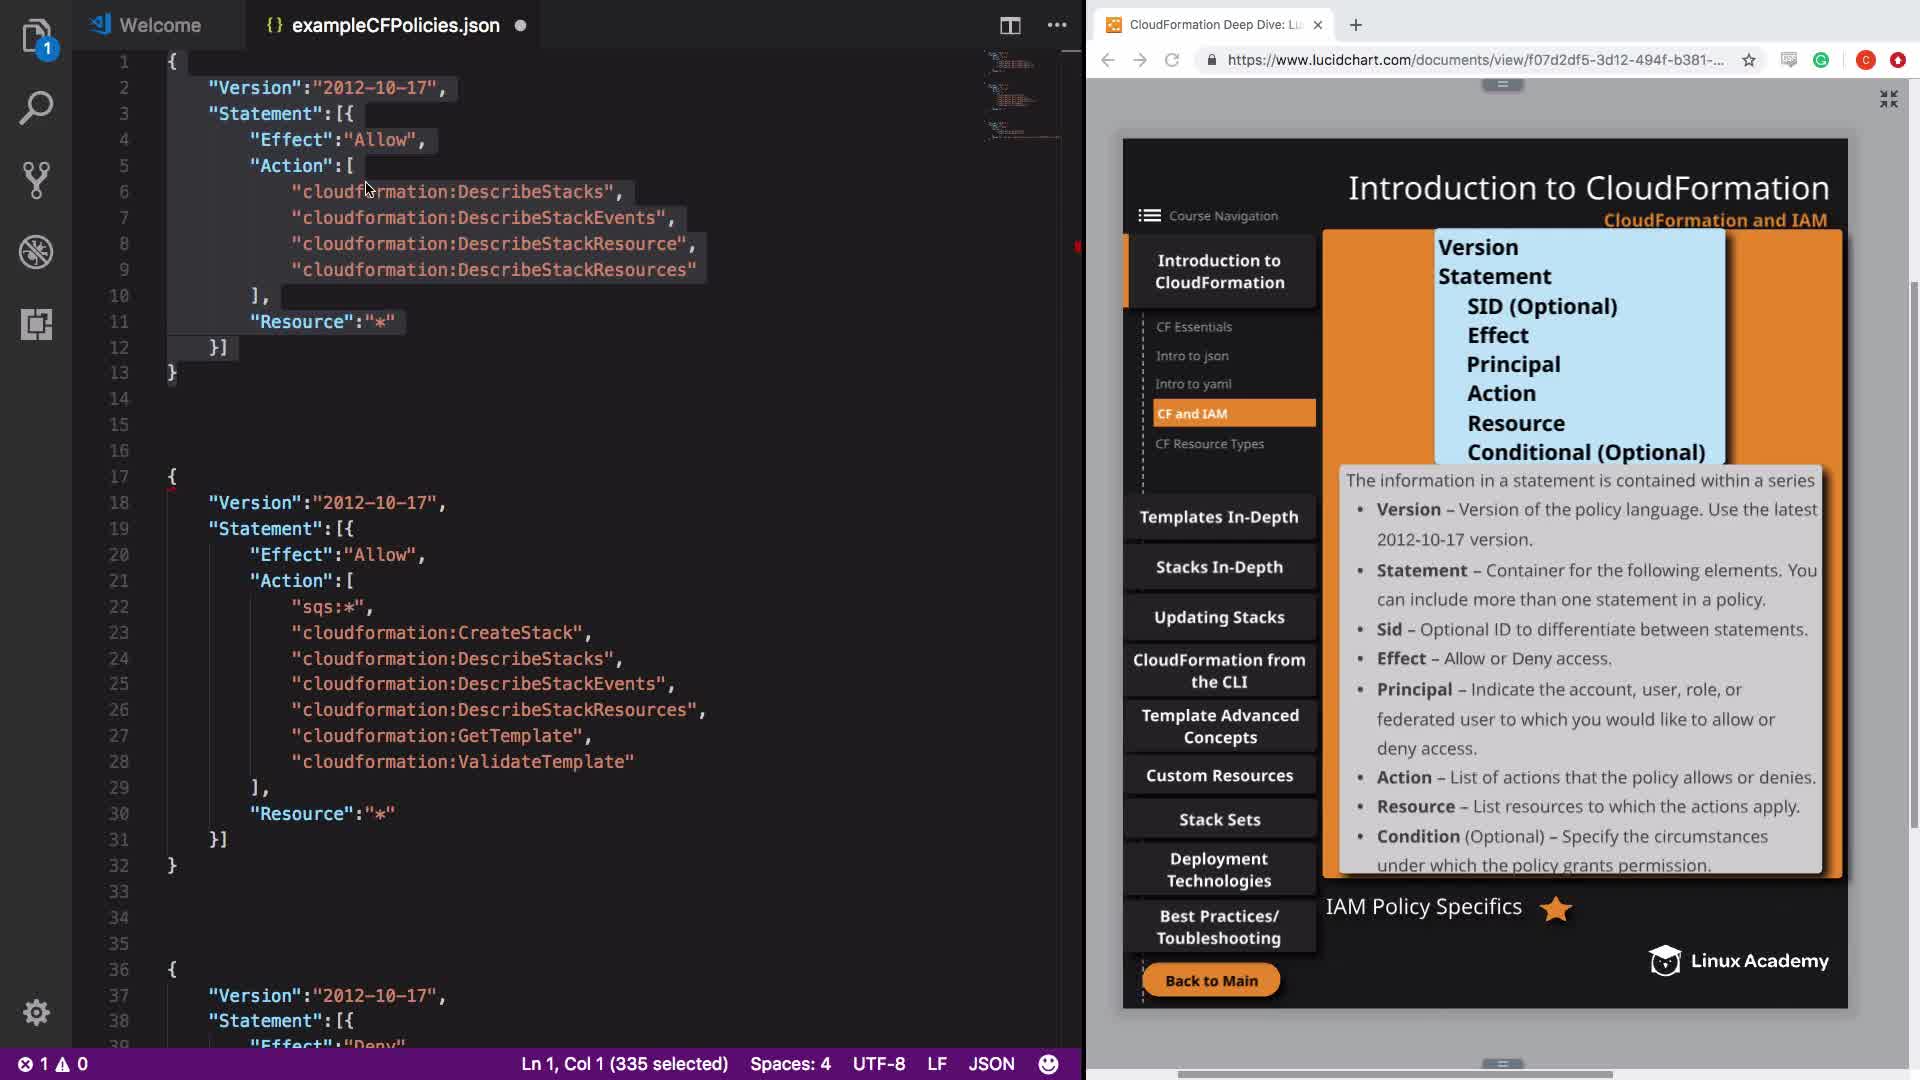
Task: Click the errors and warnings status indicator
Action: (x=53, y=1064)
